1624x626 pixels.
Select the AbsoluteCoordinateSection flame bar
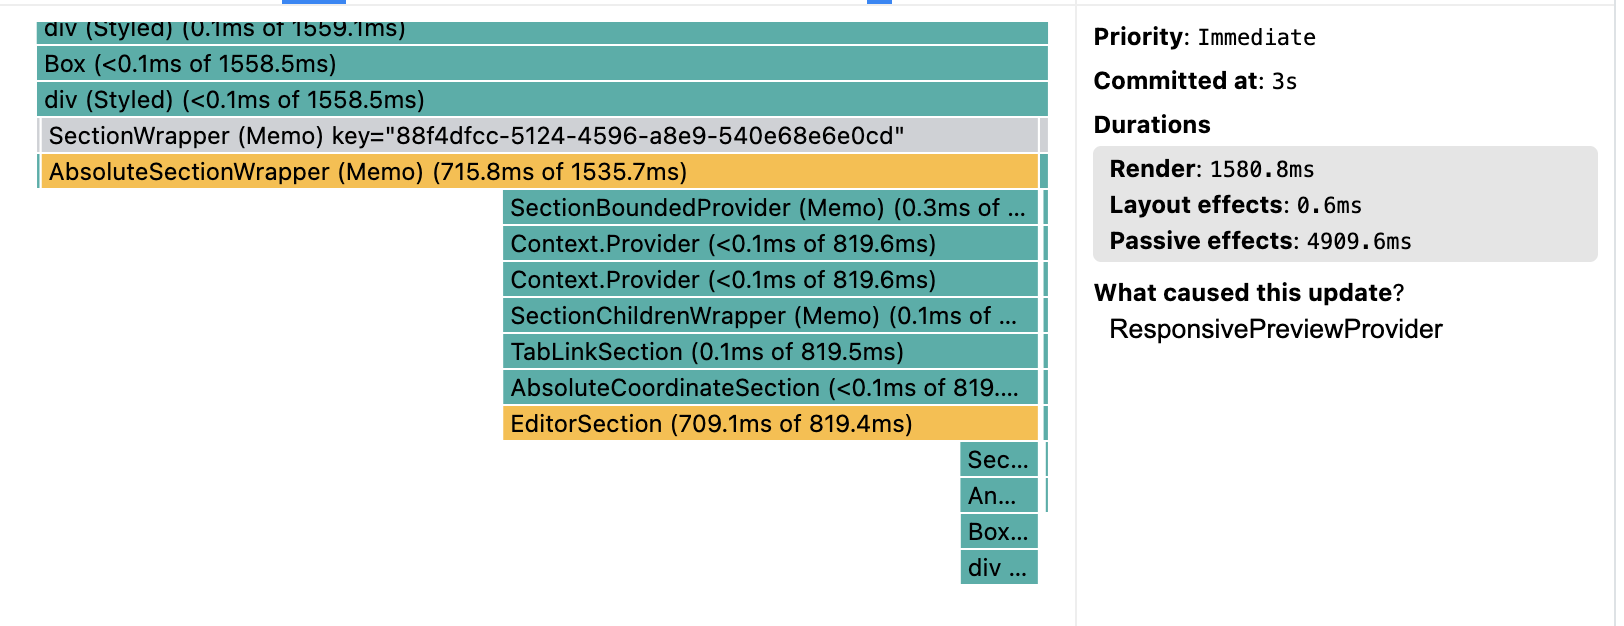[x=770, y=388]
